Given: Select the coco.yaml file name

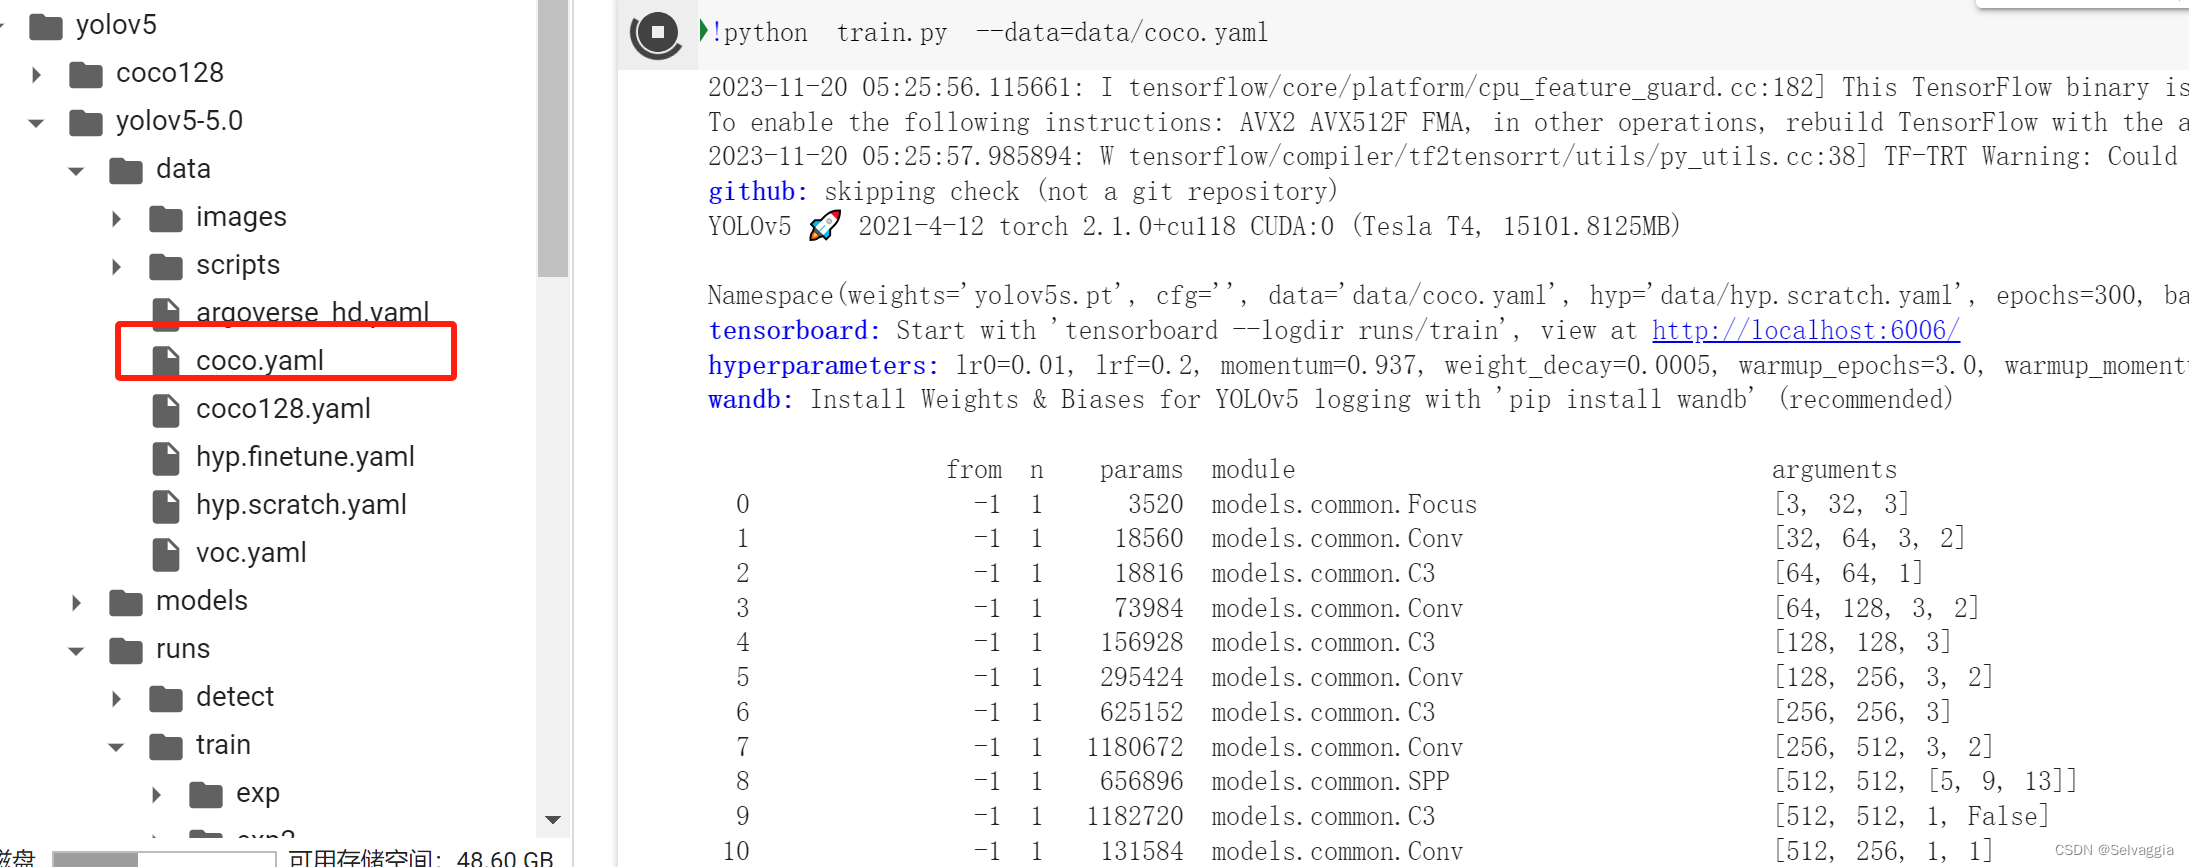Looking at the screenshot, I should point(260,360).
